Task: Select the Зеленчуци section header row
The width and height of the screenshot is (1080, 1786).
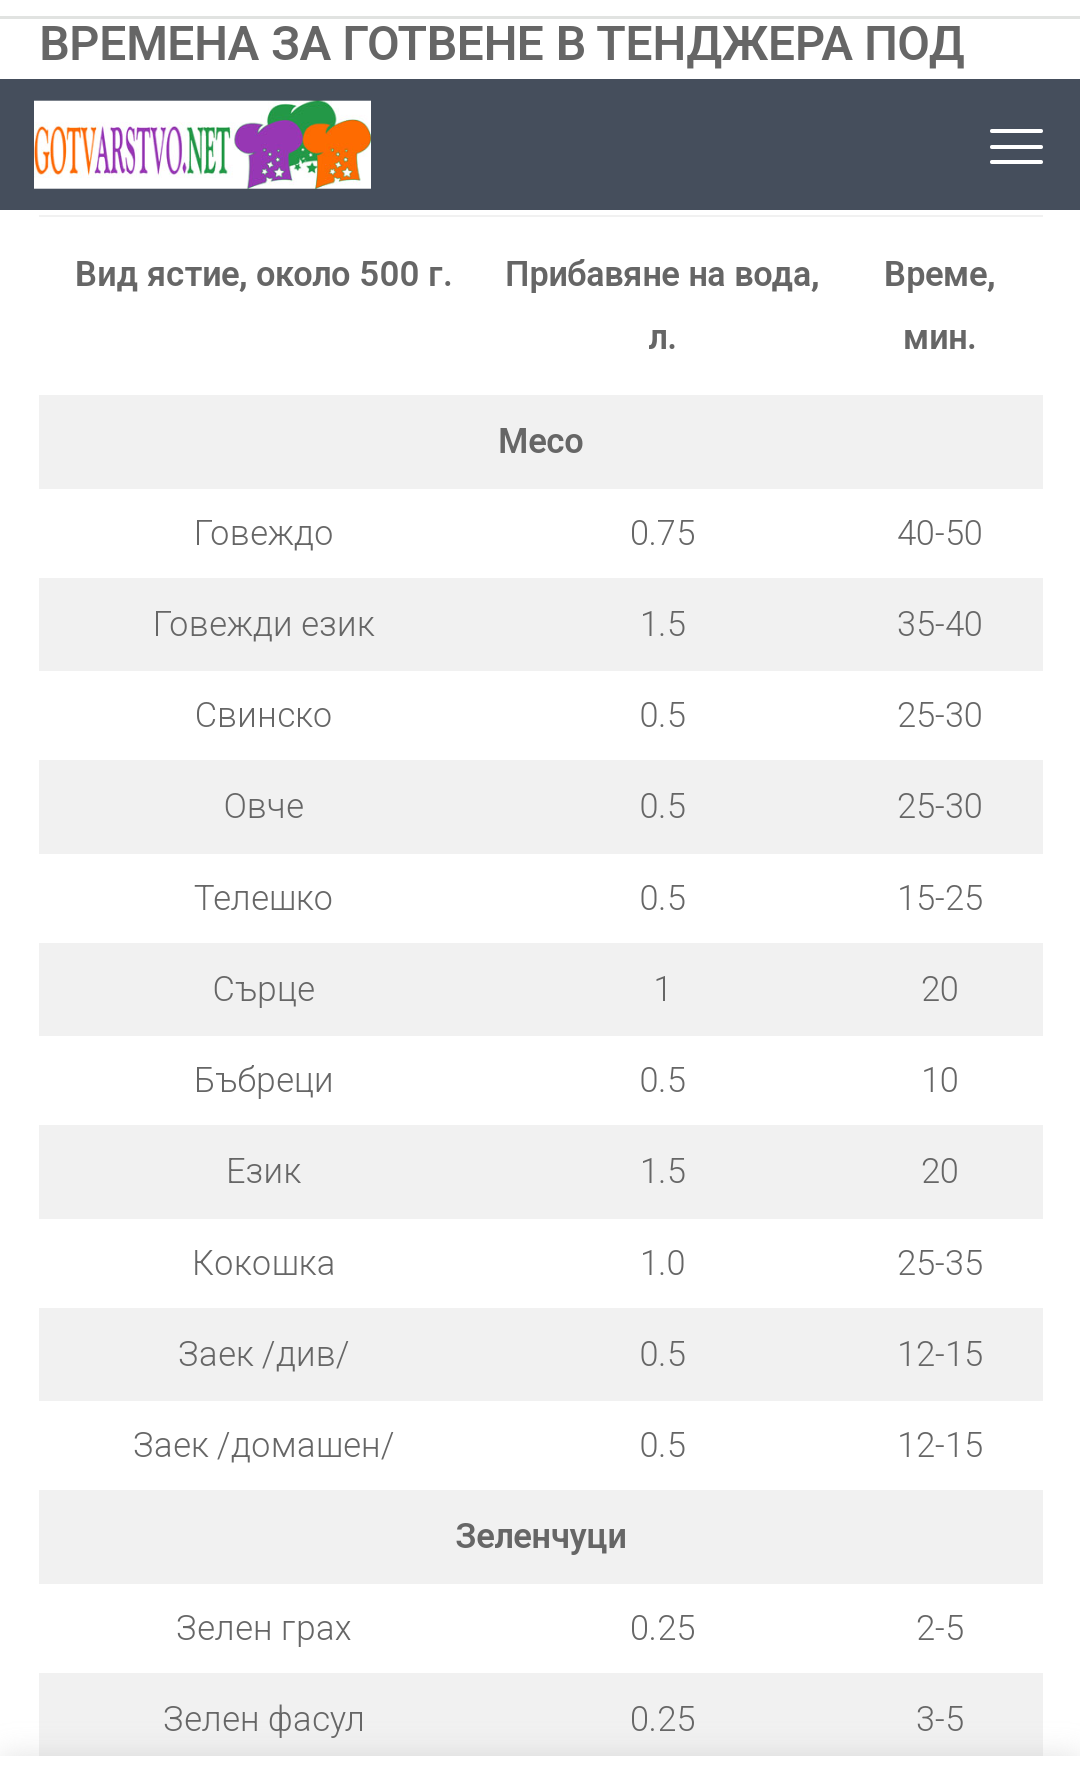Action: tap(540, 1536)
